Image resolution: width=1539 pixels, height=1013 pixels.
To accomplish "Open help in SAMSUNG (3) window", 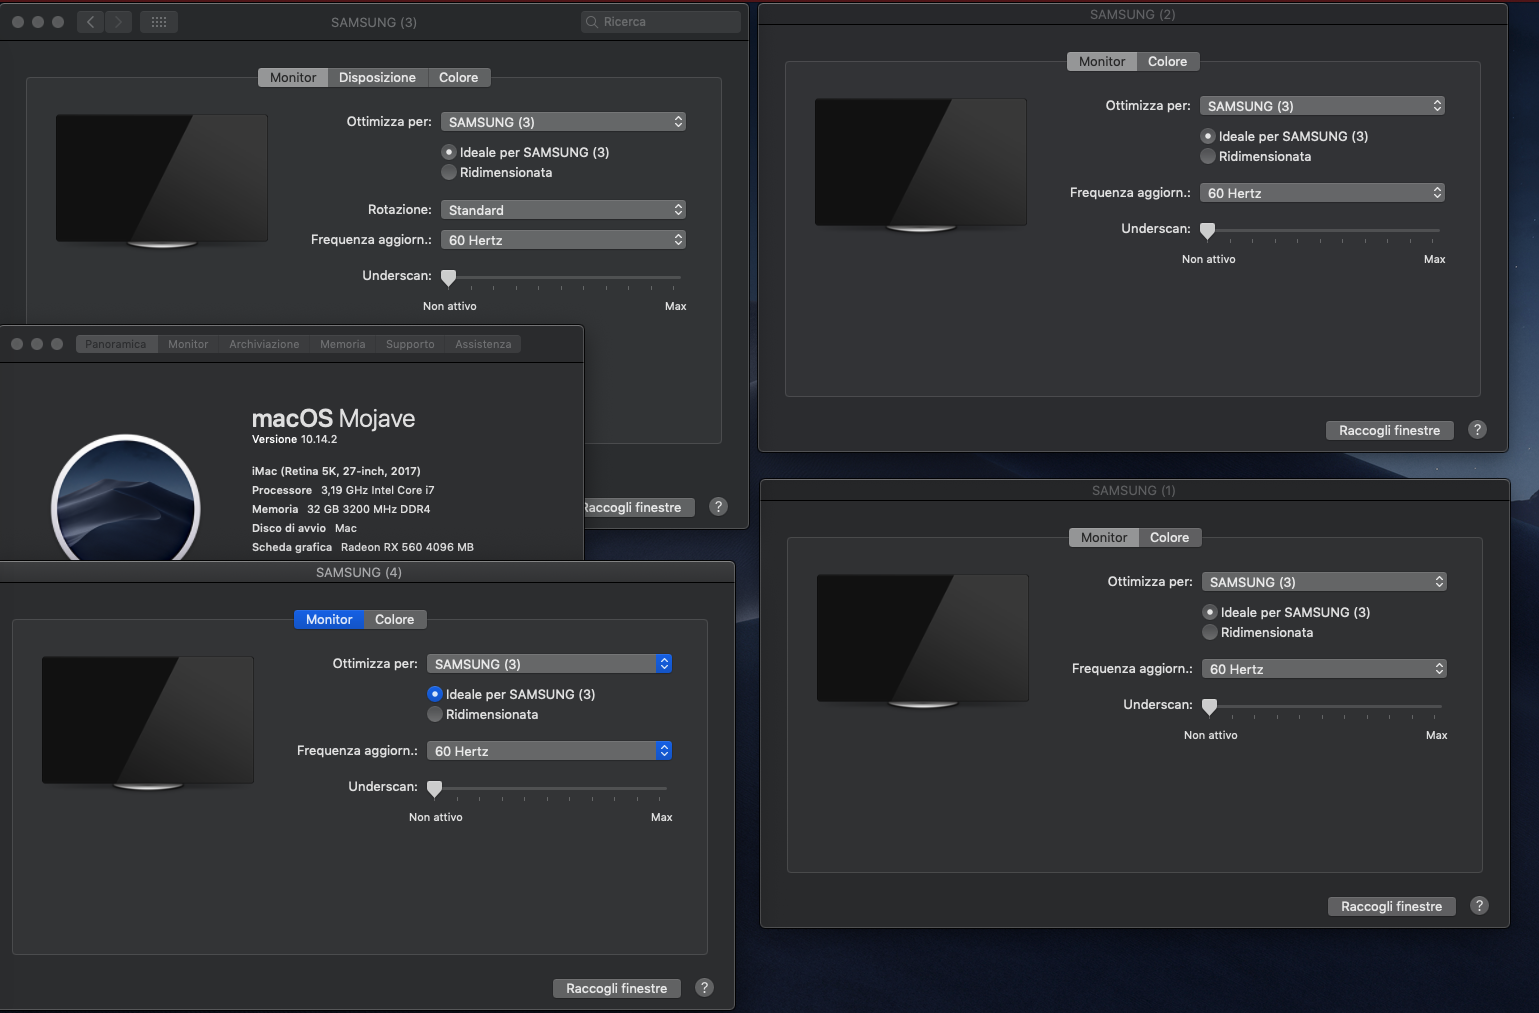I will 718,507.
